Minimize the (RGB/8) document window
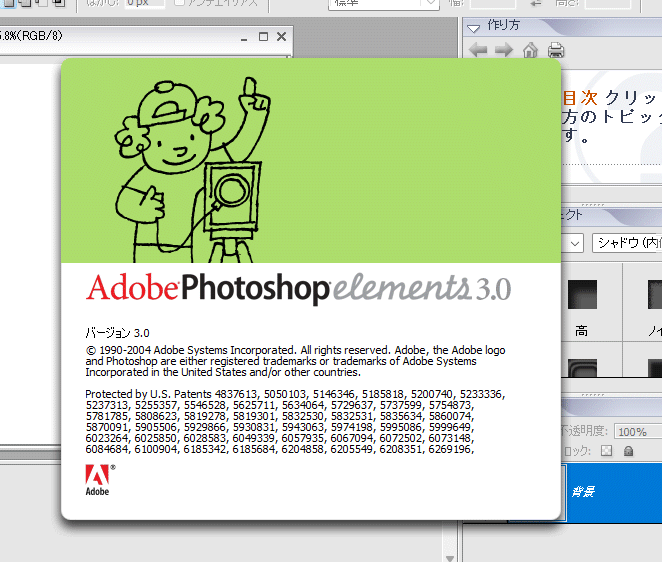Screen dimensions: 662x562 [x=244, y=38]
